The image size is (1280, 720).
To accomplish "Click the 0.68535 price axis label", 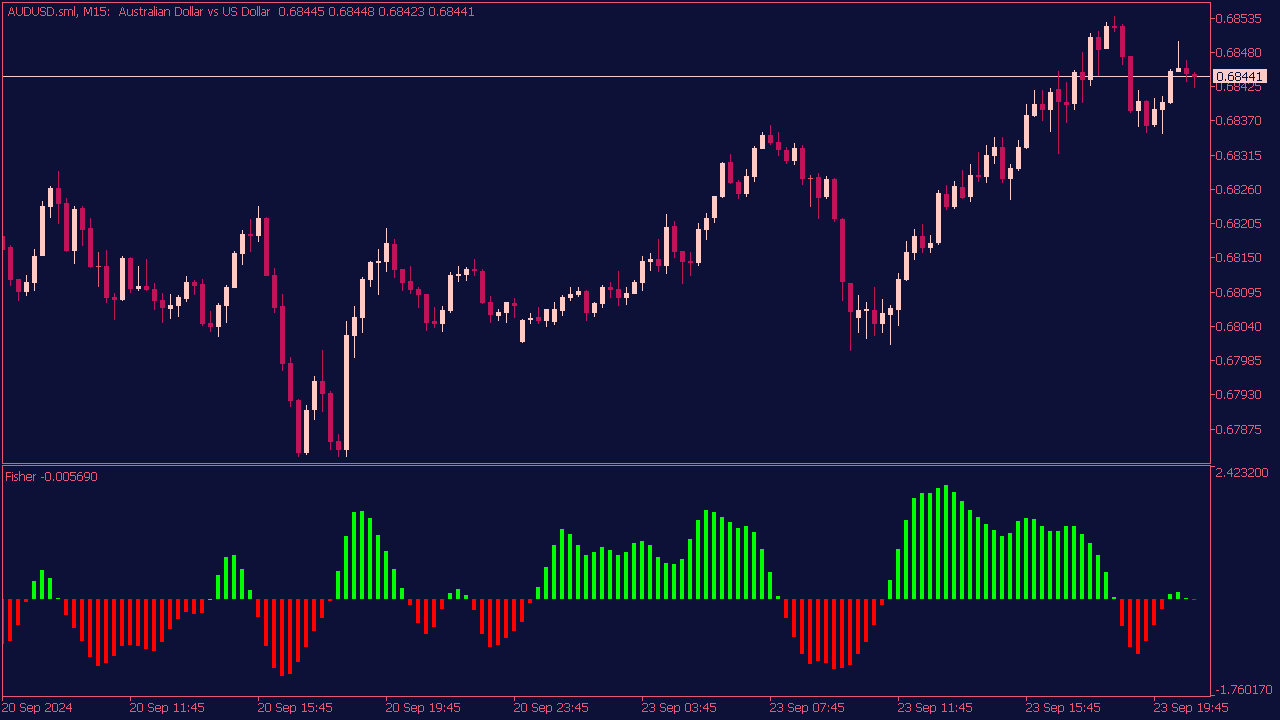I will [1238, 18].
